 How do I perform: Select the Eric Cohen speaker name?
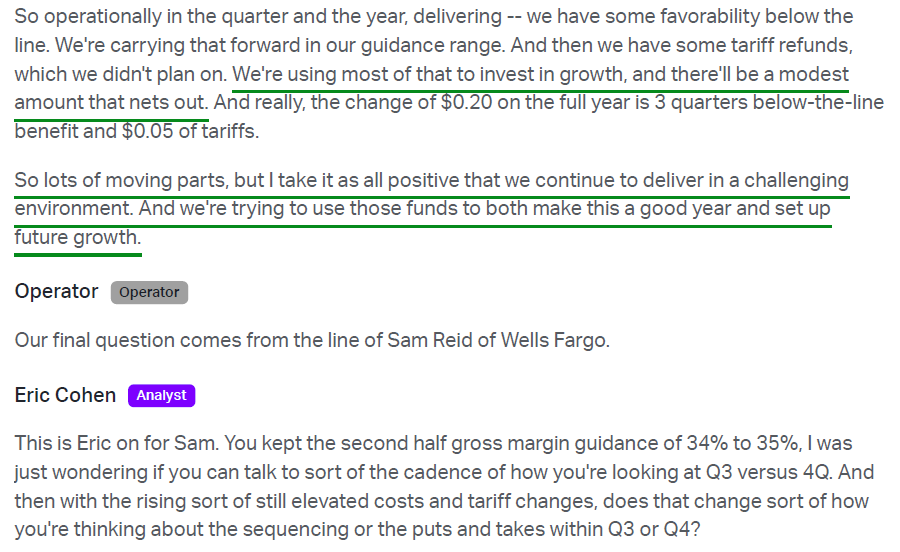(x=65, y=395)
